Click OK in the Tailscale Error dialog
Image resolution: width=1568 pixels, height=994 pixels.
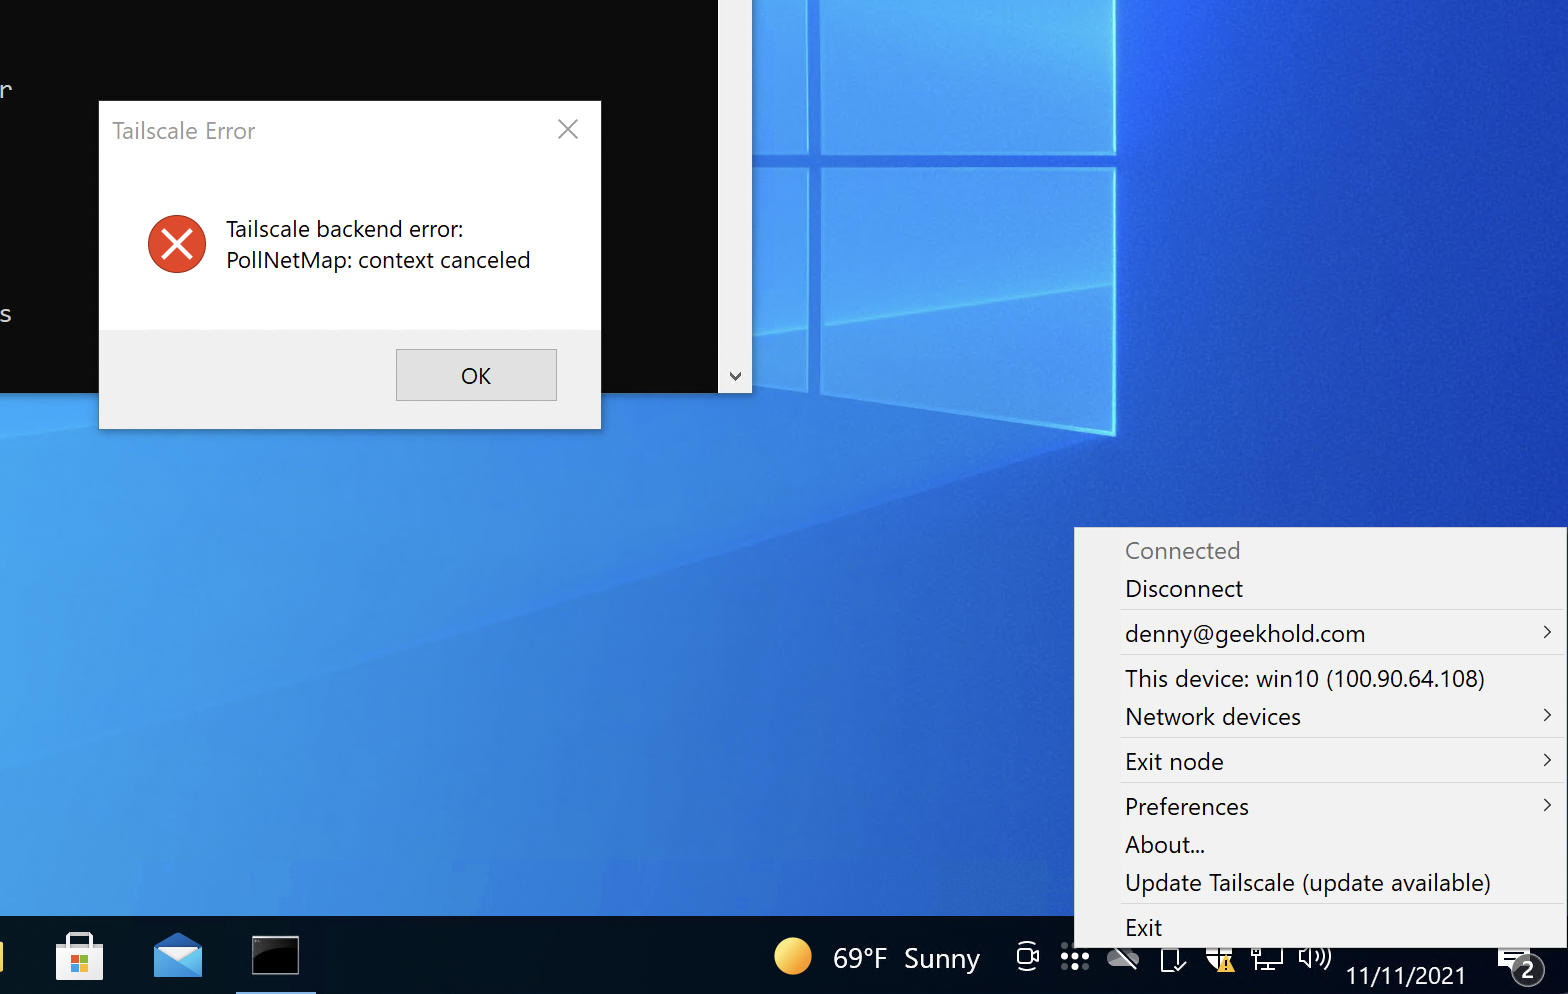[476, 375]
